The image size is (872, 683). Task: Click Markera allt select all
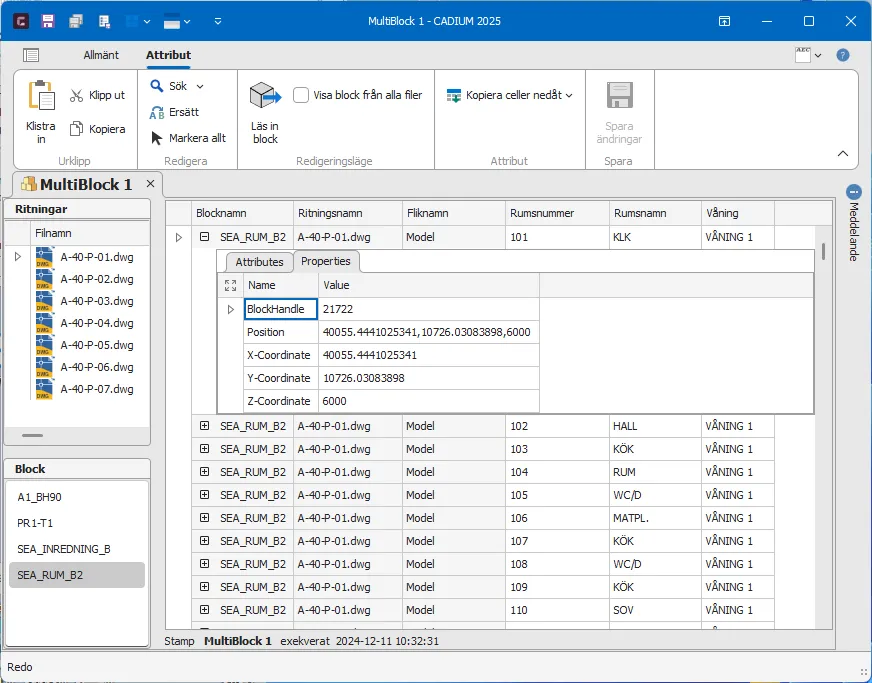(188, 138)
